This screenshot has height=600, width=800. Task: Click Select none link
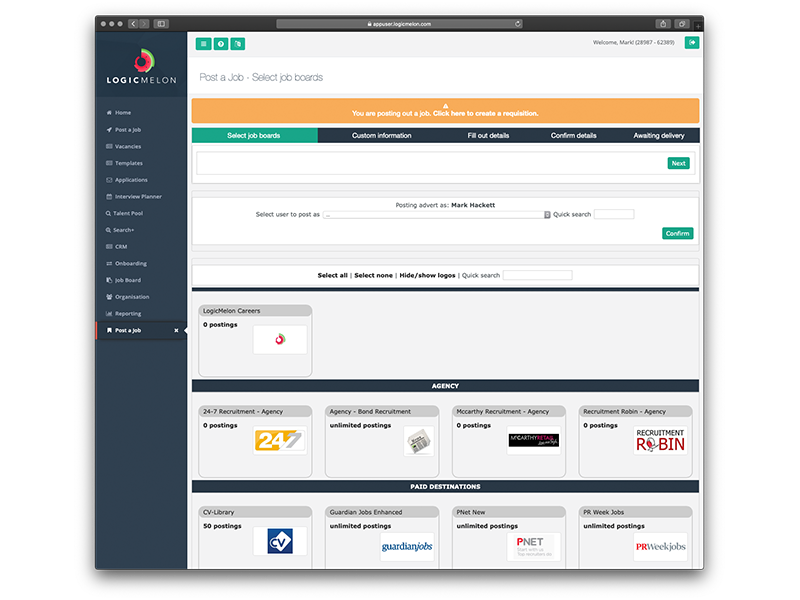coord(373,276)
